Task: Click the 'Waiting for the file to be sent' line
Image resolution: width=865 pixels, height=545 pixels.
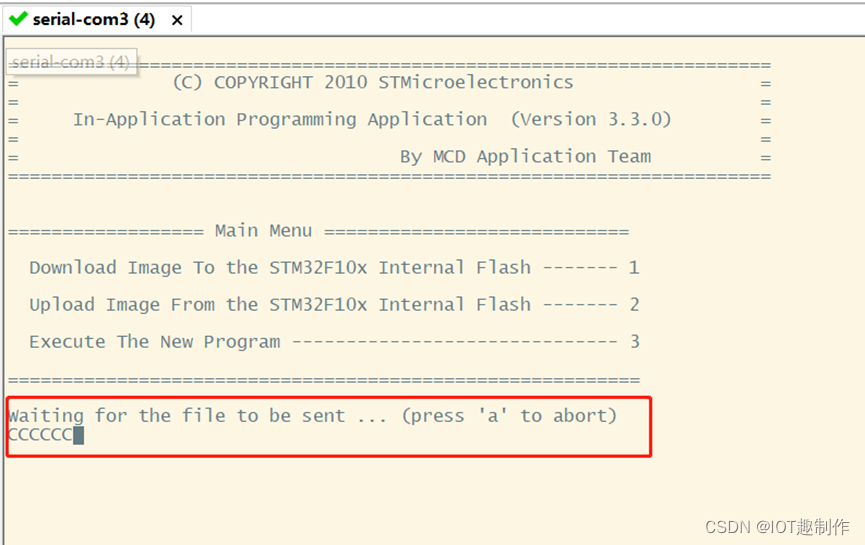Action: [313, 415]
